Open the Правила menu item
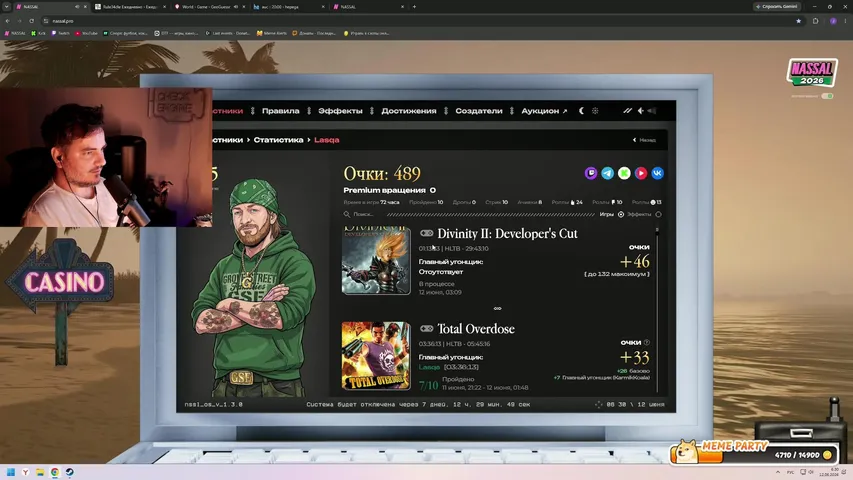The height and width of the screenshot is (480, 853). pyautogui.click(x=281, y=110)
